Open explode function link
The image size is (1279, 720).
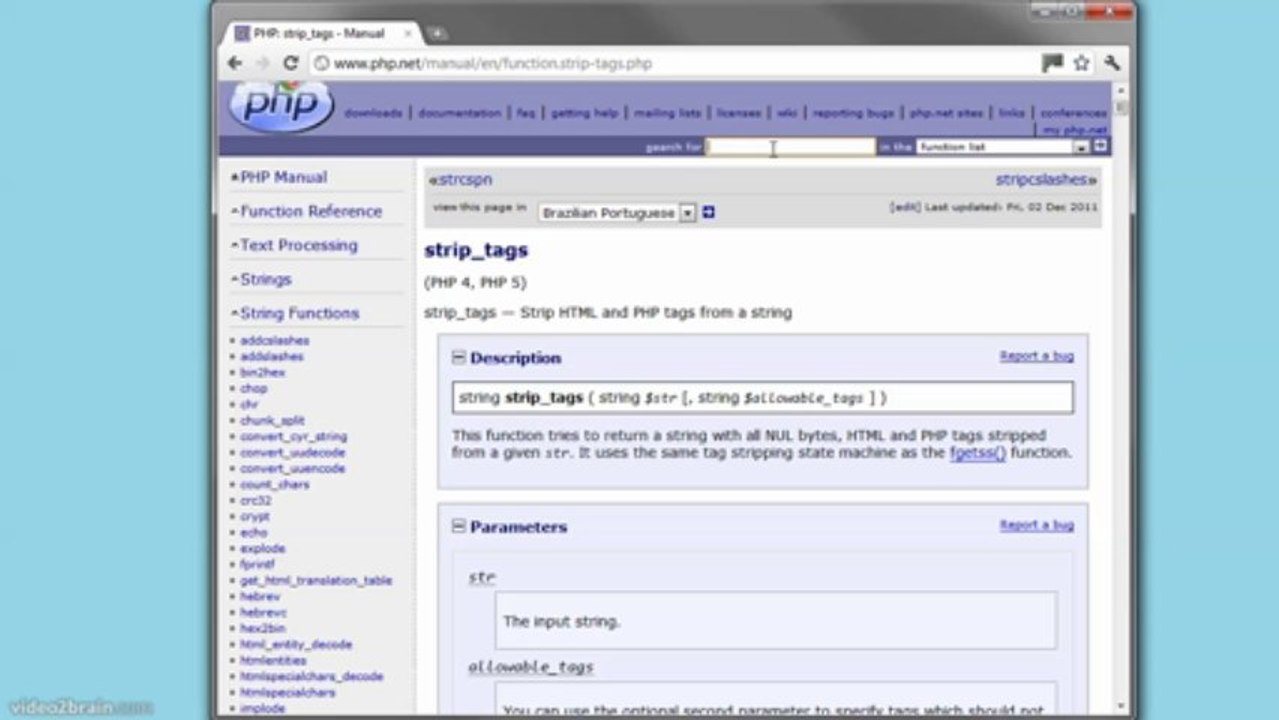point(262,549)
